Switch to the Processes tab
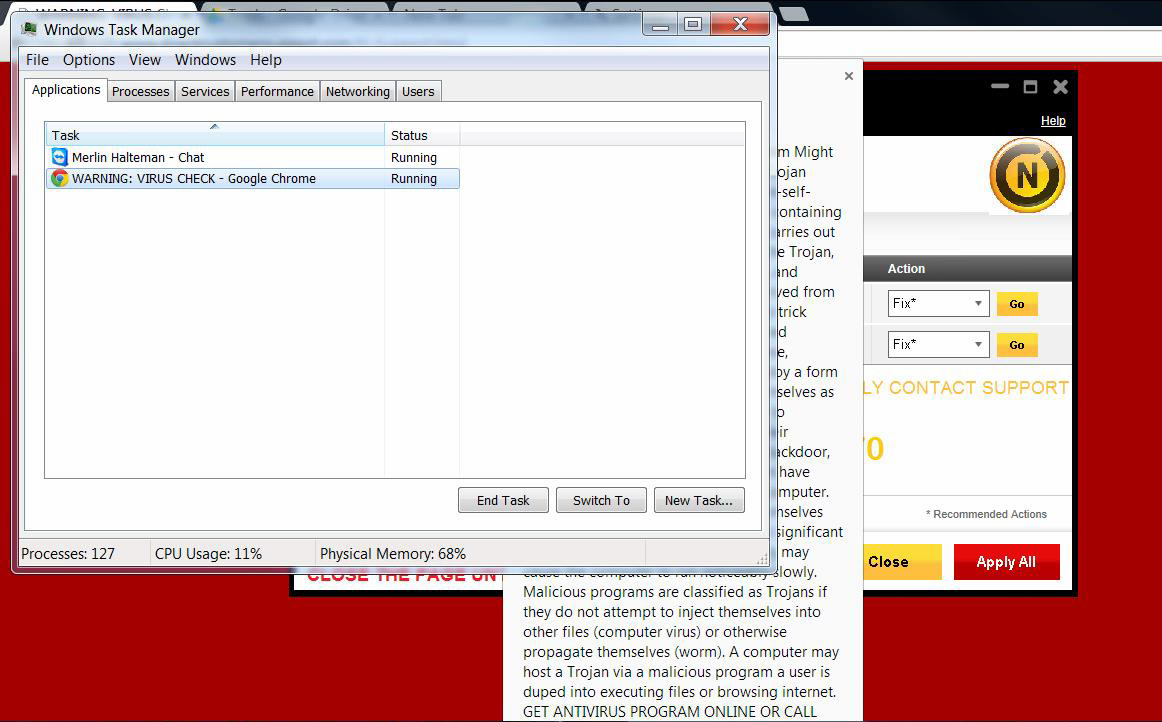Image resolution: width=1162 pixels, height=722 pixels. pyautogui.click(x=141, y=91)
